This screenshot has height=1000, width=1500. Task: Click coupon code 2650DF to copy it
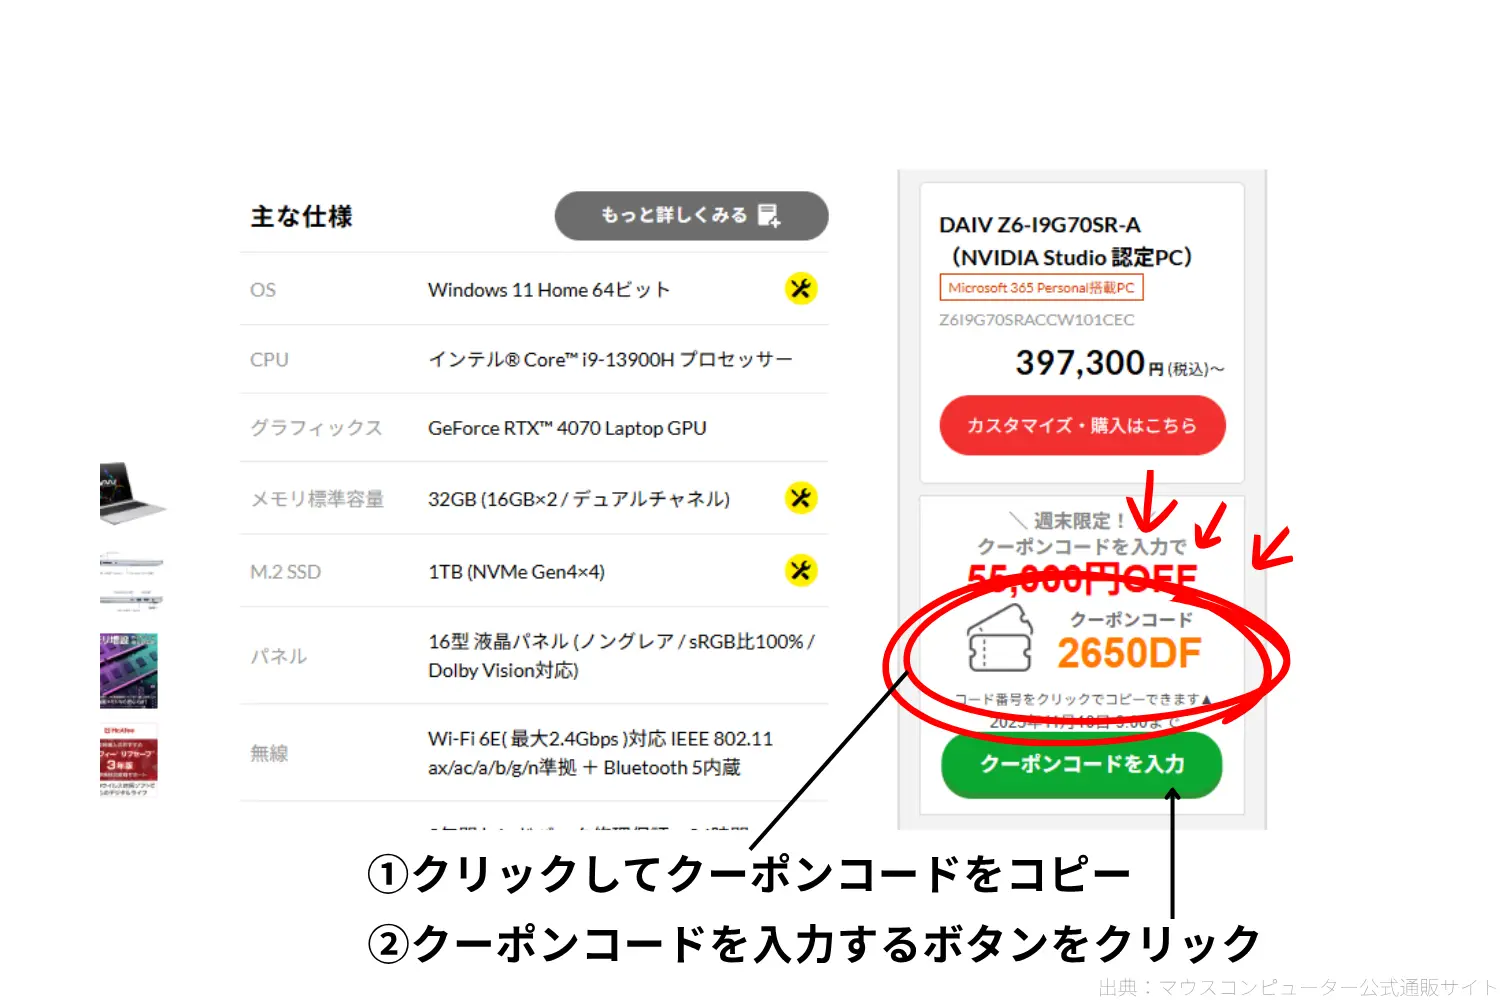coord(1130,650)
